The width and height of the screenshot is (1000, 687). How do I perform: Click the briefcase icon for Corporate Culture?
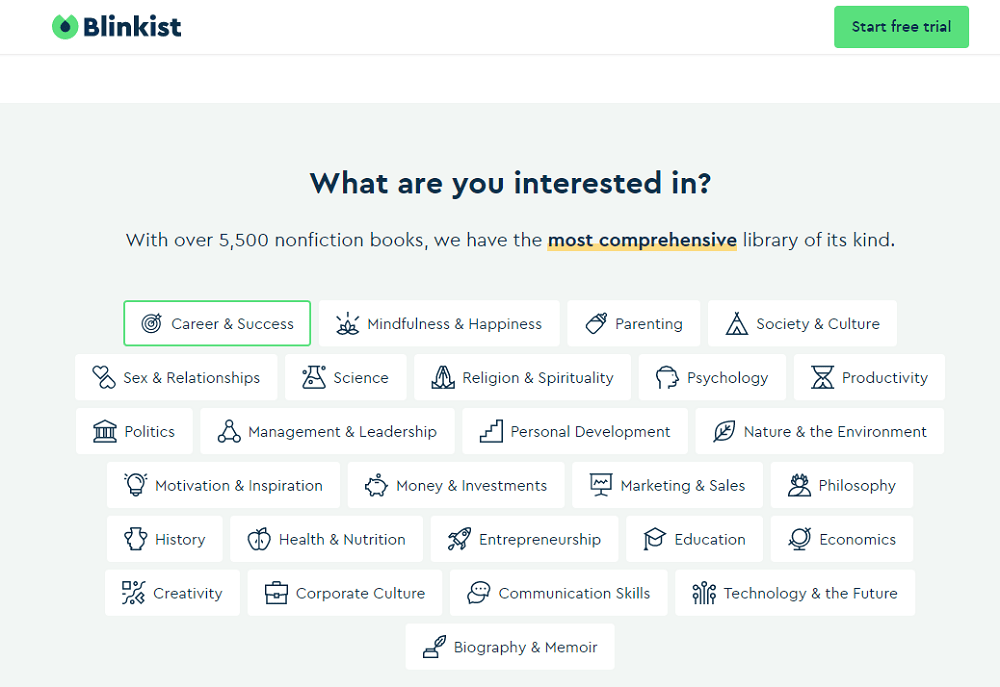pyautogui.click(x=276, y=594)
